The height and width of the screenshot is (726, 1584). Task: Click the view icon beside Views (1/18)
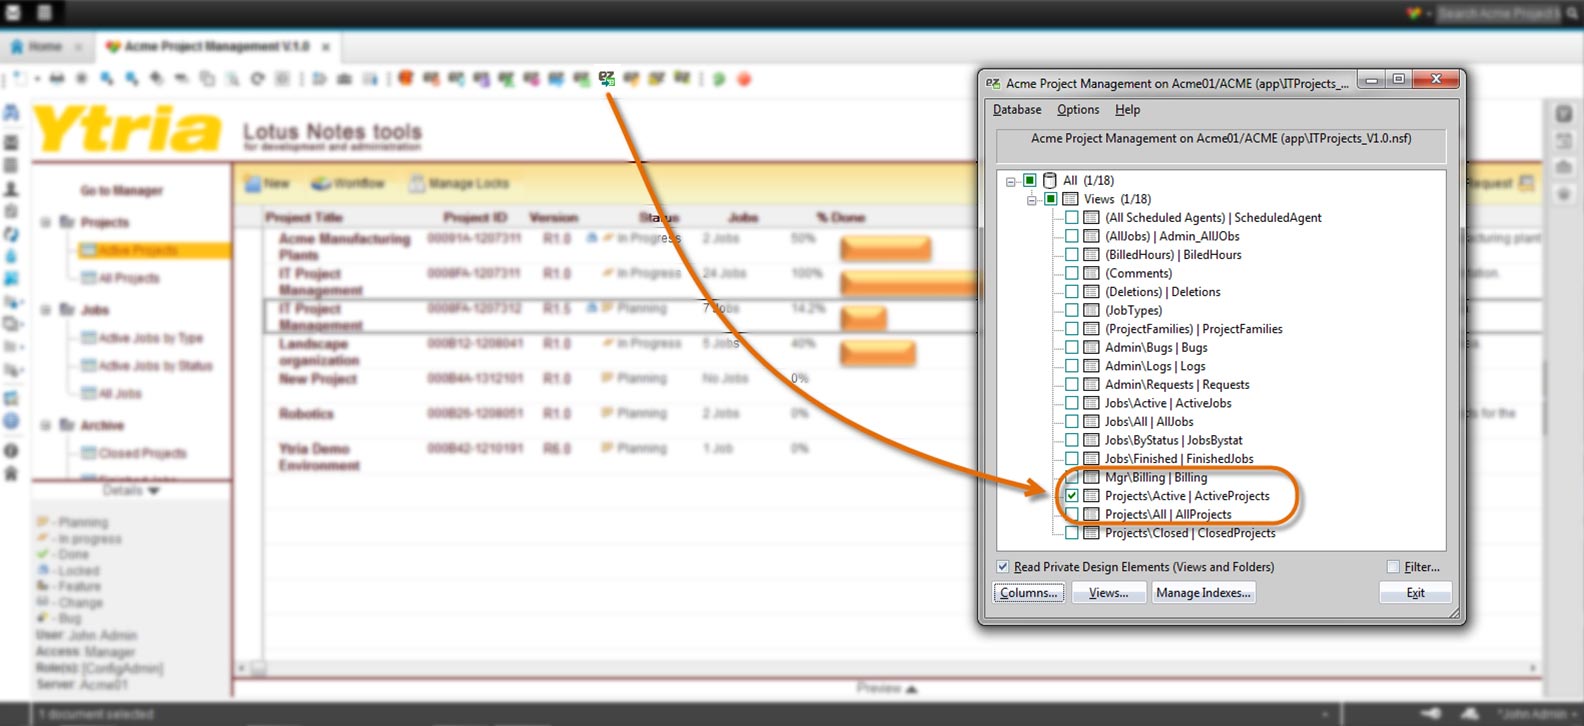(x=1070, y=199)
